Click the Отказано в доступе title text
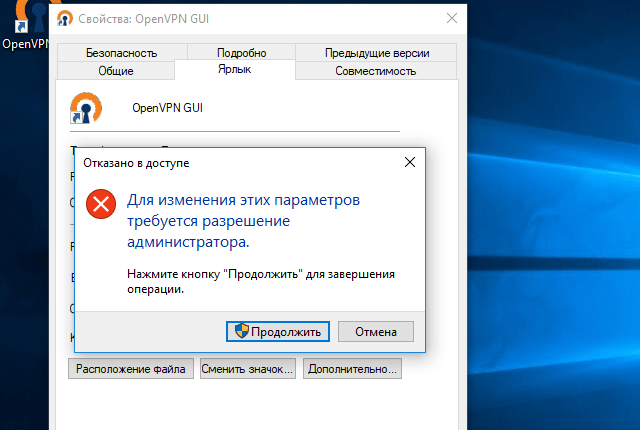The height and width of the screenshot is (430, 640). click(136, 163)
